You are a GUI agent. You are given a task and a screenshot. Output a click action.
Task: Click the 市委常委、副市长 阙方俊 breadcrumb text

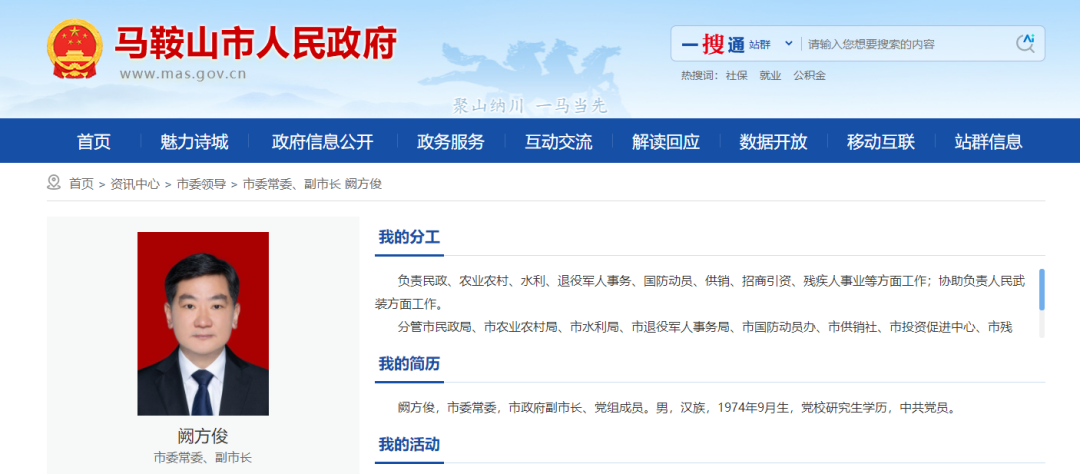tap(312, 184)
